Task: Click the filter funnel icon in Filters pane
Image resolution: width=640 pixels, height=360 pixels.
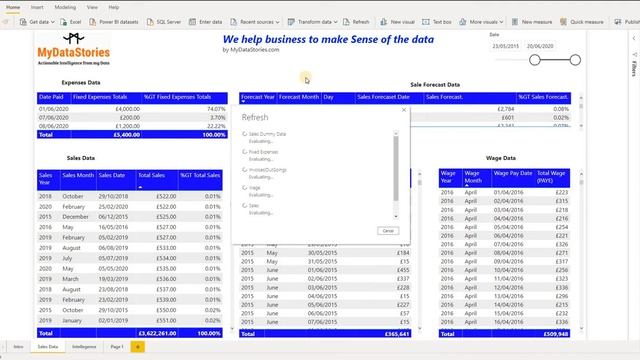Action: (634, 54)
